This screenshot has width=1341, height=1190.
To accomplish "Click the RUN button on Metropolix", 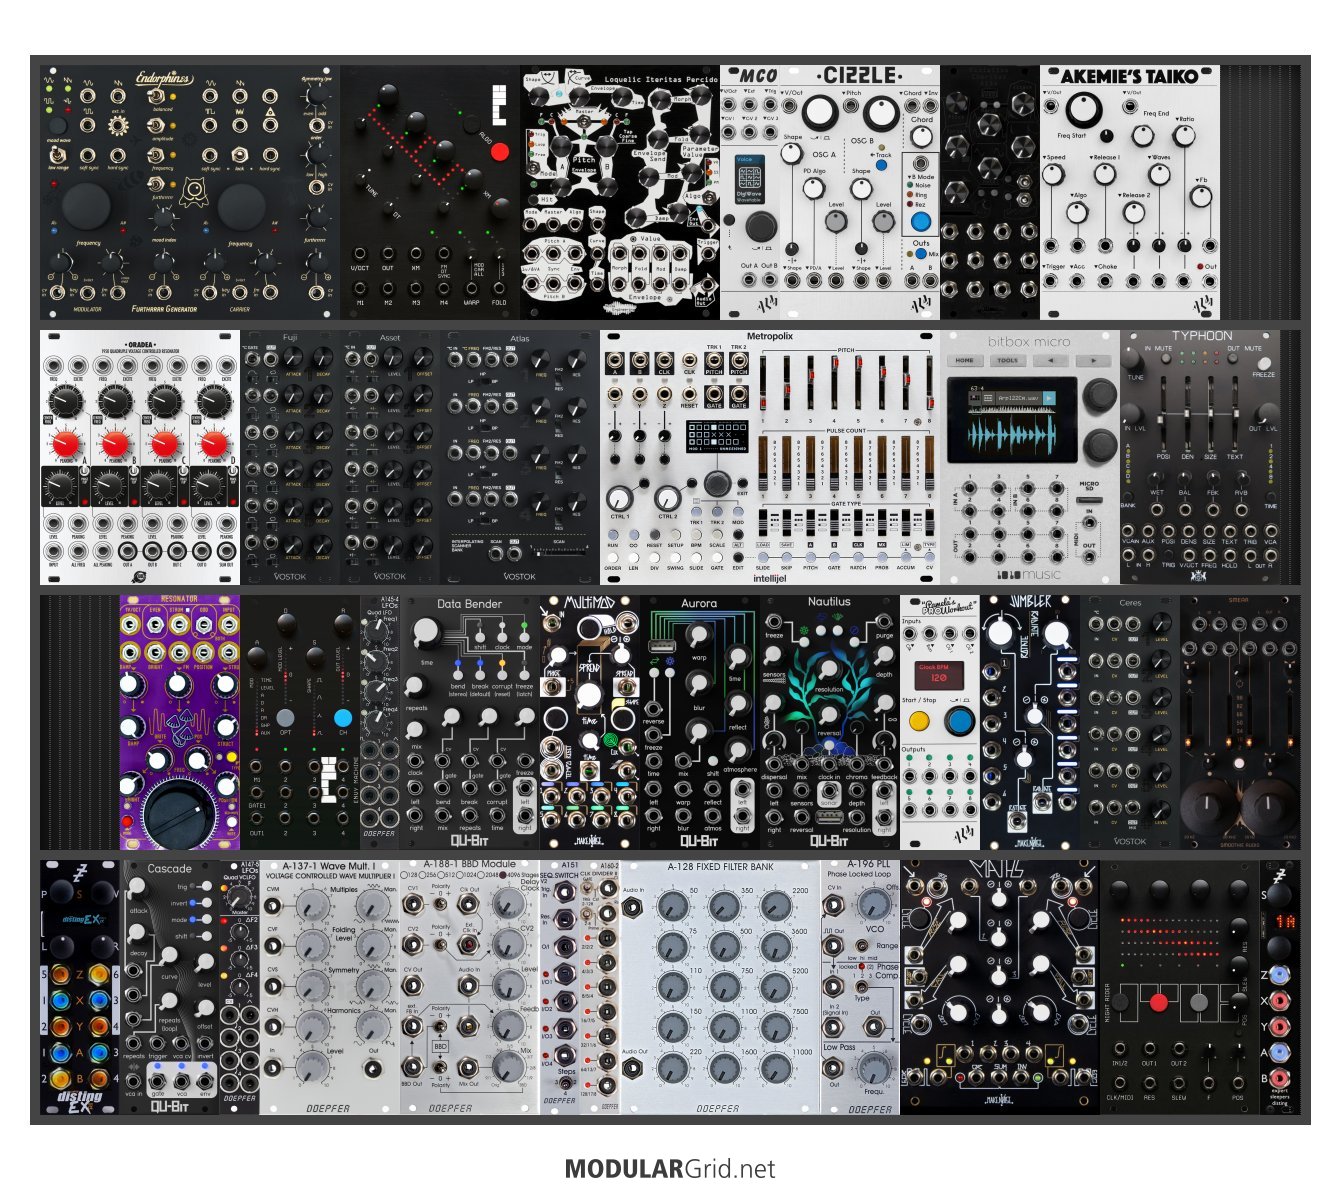I will (x=612, y=535).
